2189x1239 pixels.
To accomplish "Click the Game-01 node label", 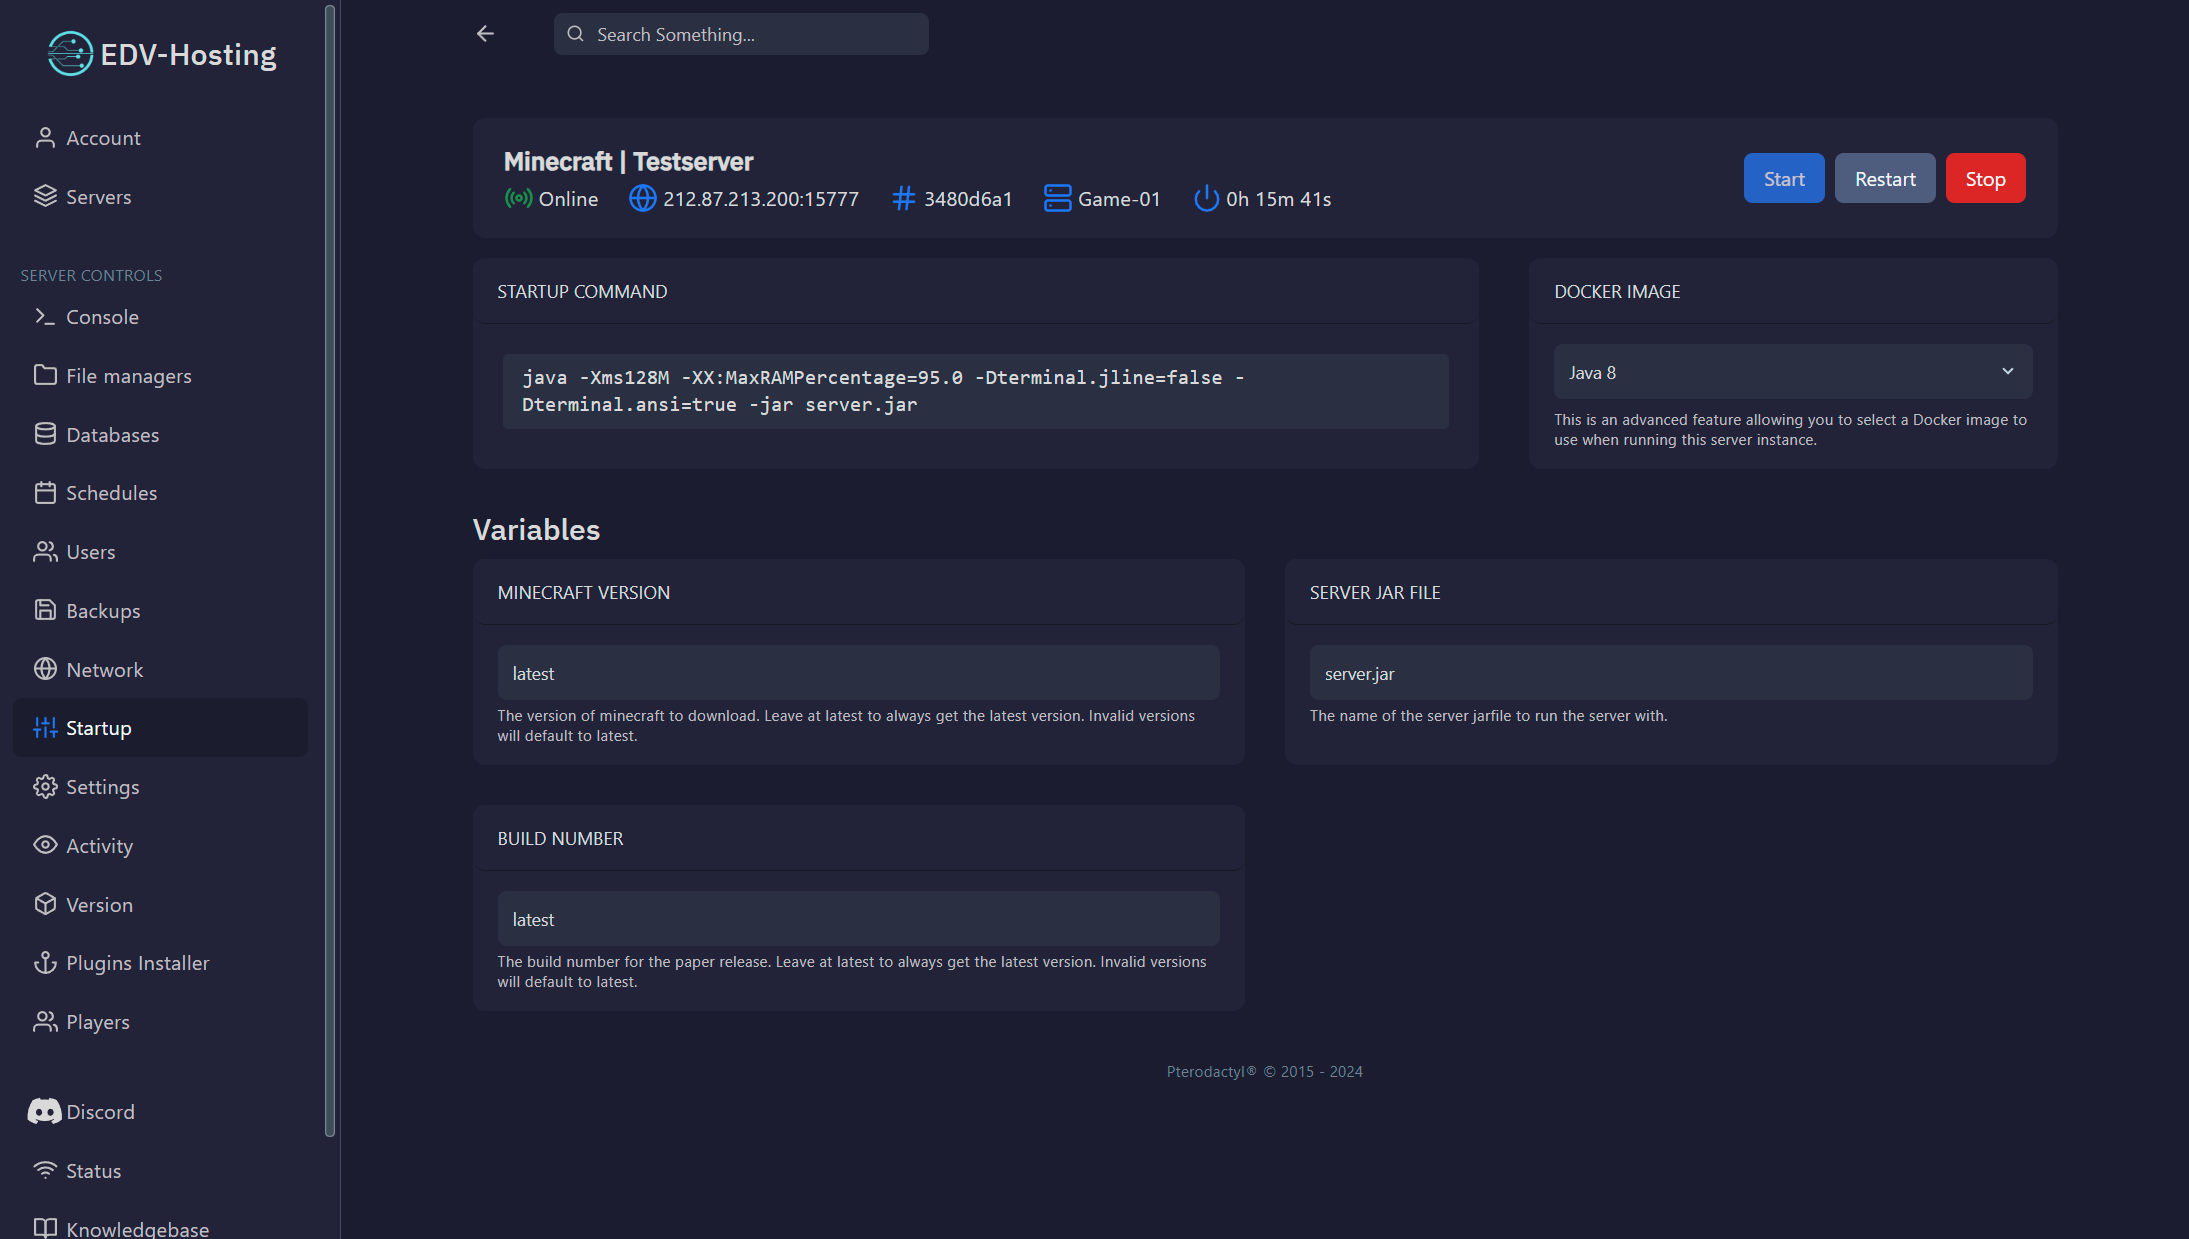I will [1119, 199].
